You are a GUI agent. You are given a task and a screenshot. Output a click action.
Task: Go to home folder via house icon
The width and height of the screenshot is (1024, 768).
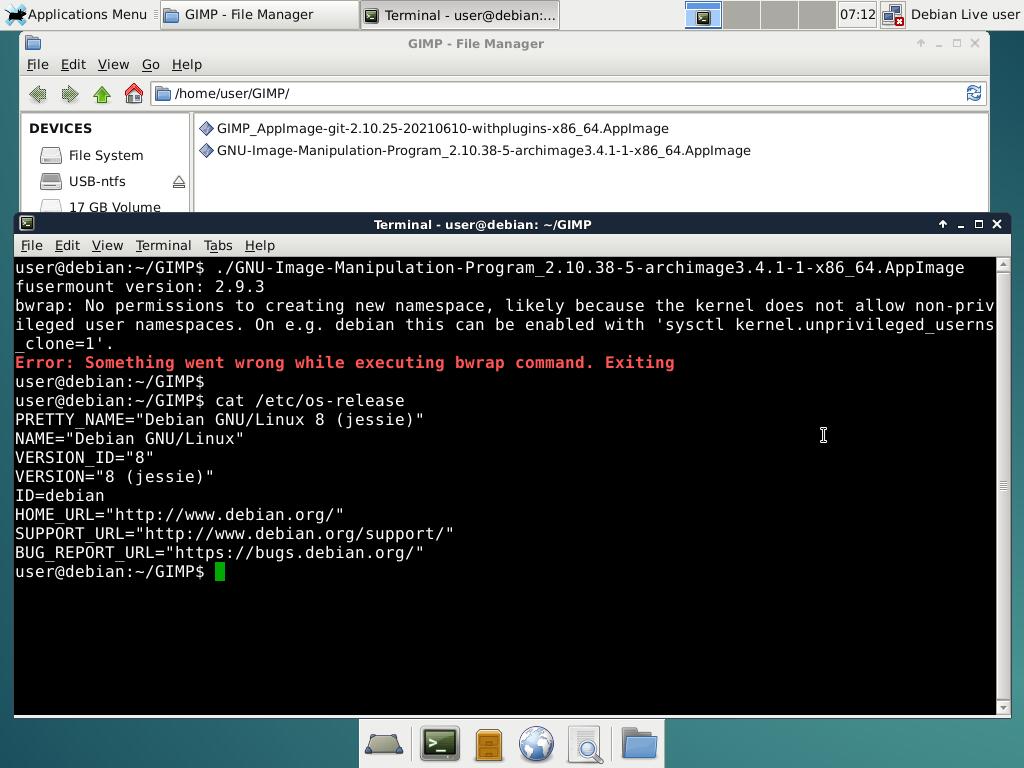point(134,93)
